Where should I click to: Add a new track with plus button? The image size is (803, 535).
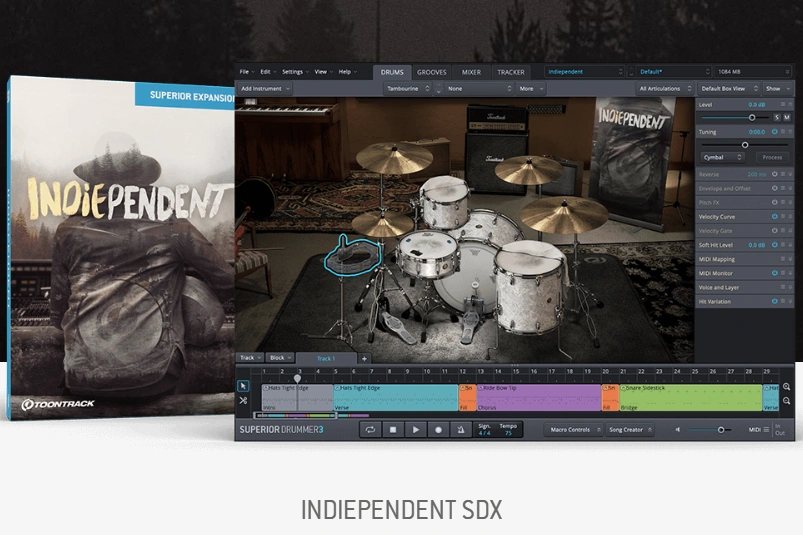click(364, 358)
